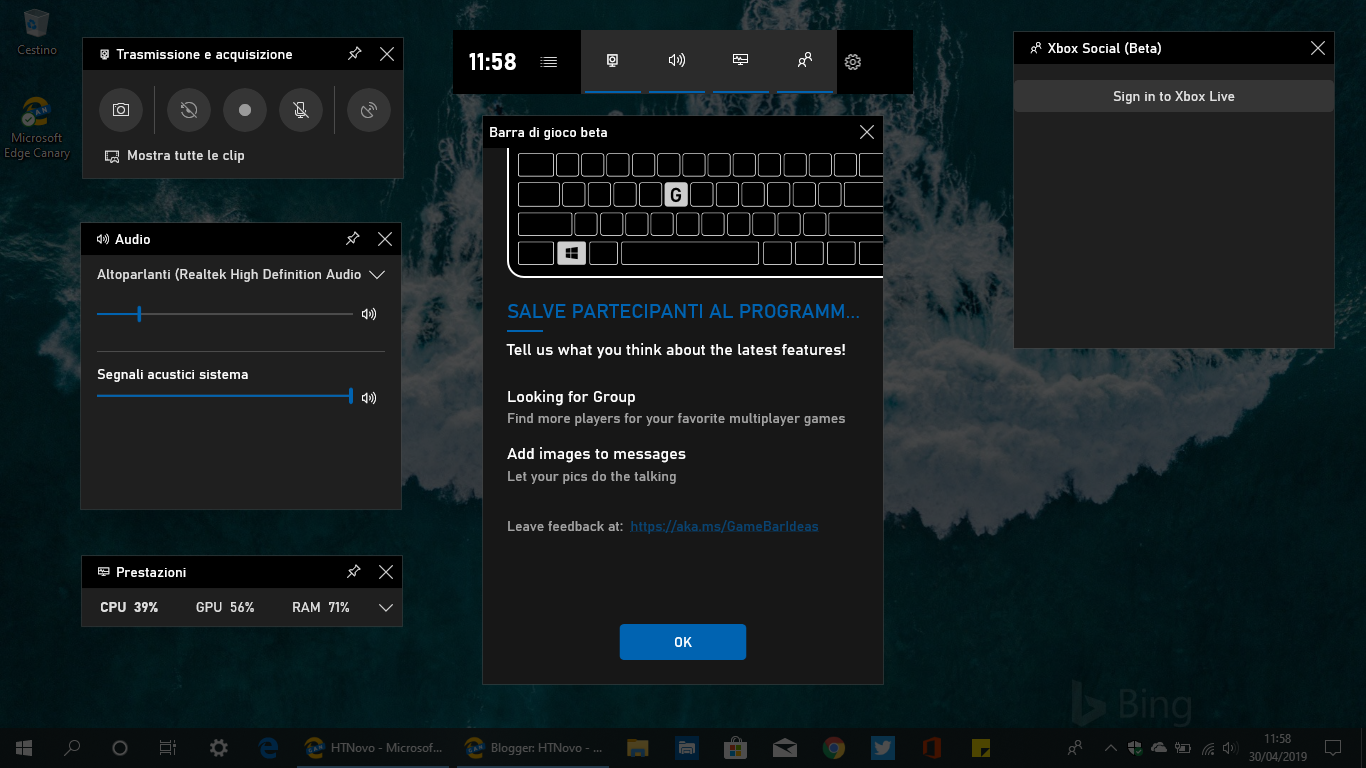The height and width of the screenshot is (768, 1366).
Task: Click the Add images to messages heading
Action: pos(596,454)
